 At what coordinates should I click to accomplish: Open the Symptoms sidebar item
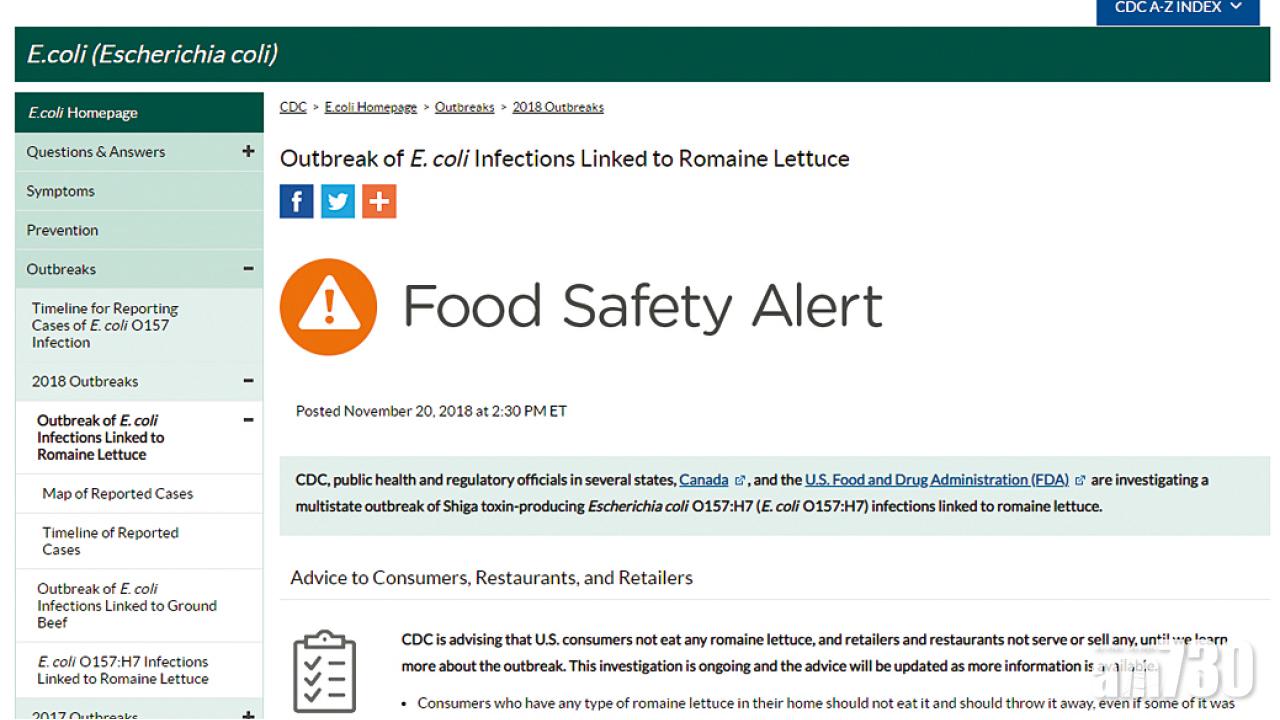[x=61, y=191]
